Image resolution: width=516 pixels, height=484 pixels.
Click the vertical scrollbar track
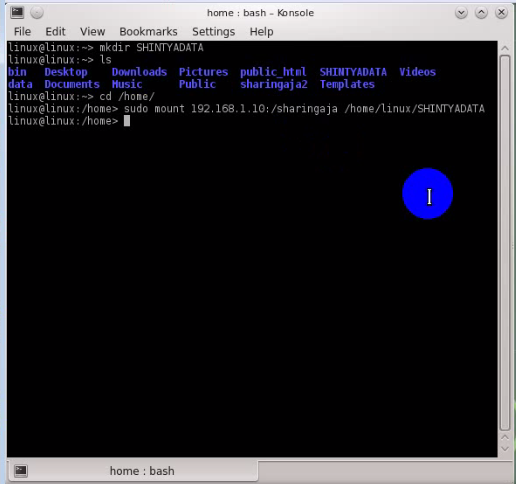point(505,243)
